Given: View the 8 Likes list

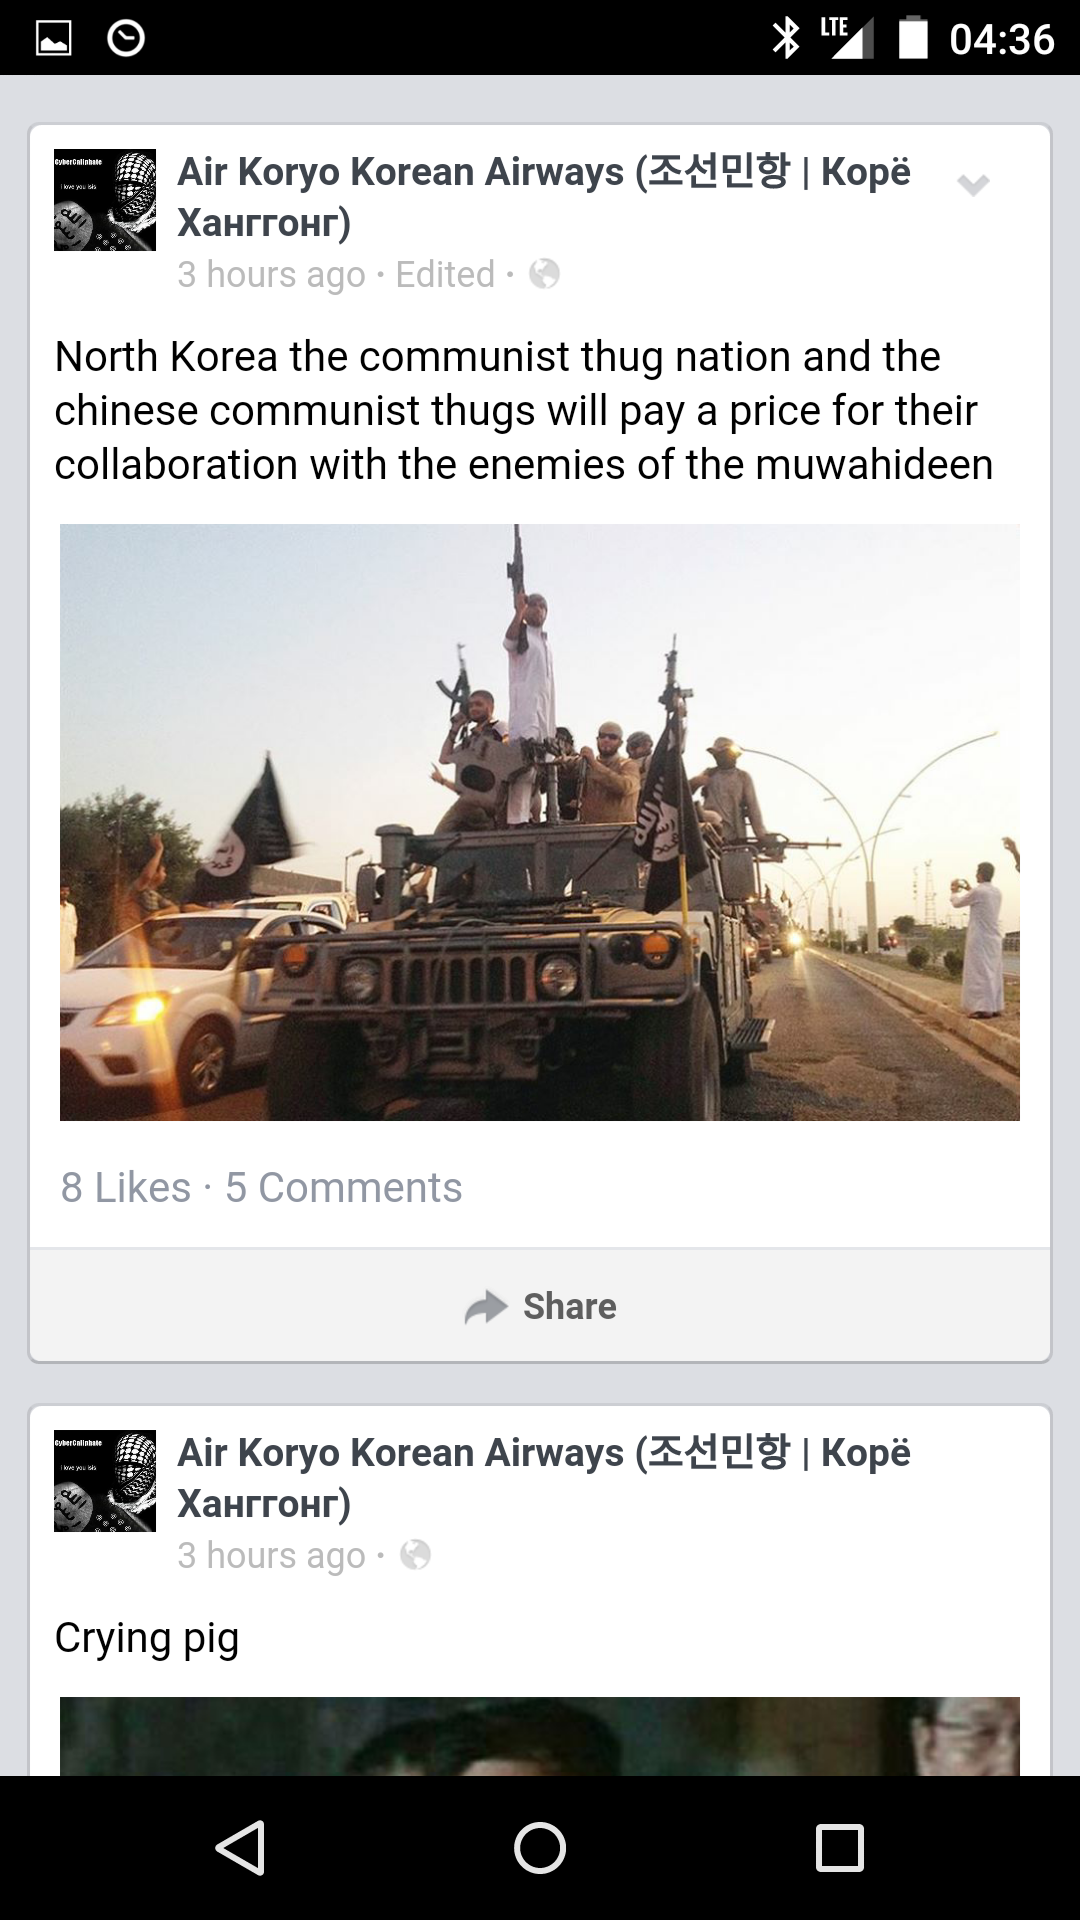Looking at the screenshot, I should [x=125, y=1188].
